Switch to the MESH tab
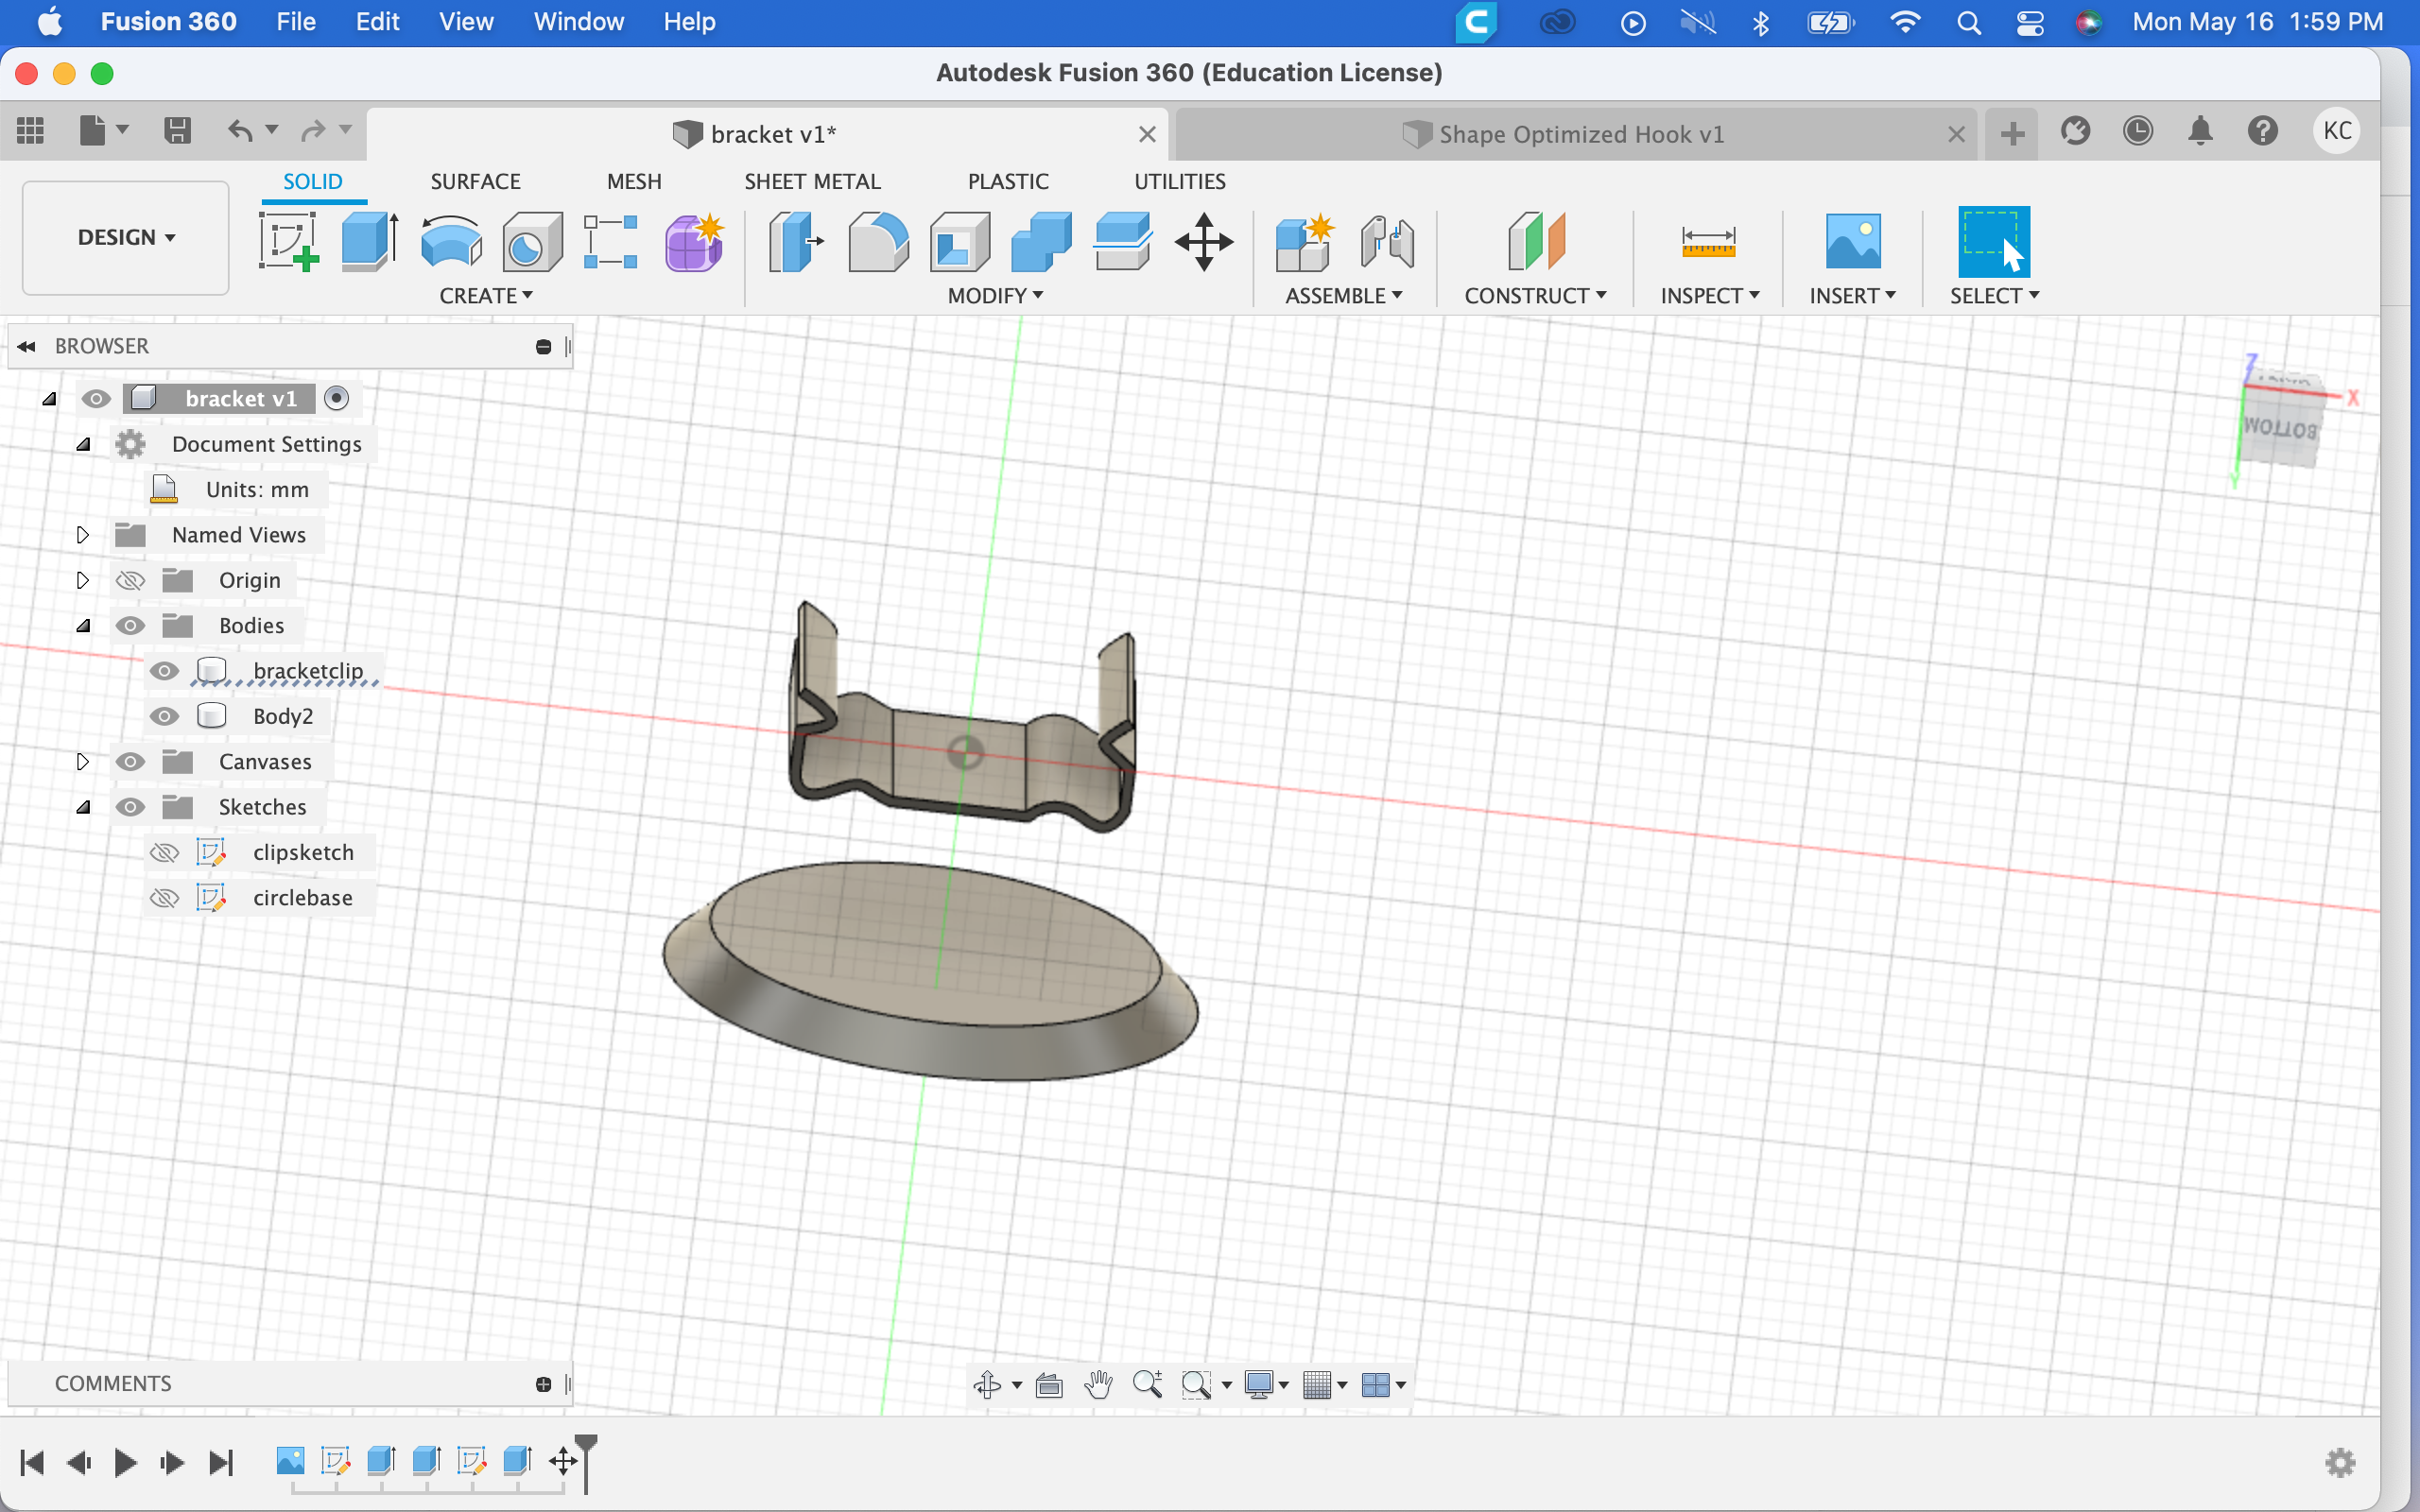The width and height of the screenshot is (2420, 1512). pyautogui.click(x=632, y=181)
